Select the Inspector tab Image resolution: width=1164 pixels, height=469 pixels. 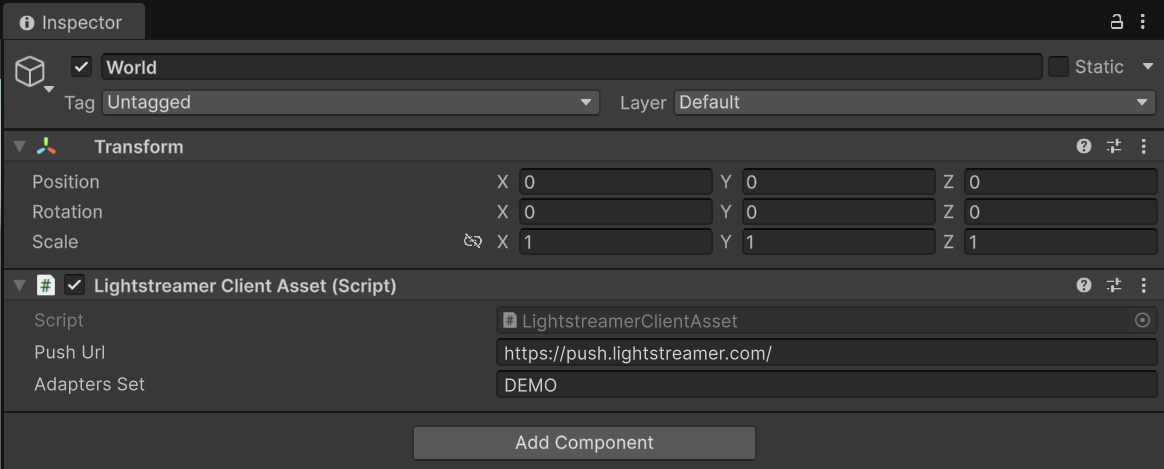pos(72,22)
